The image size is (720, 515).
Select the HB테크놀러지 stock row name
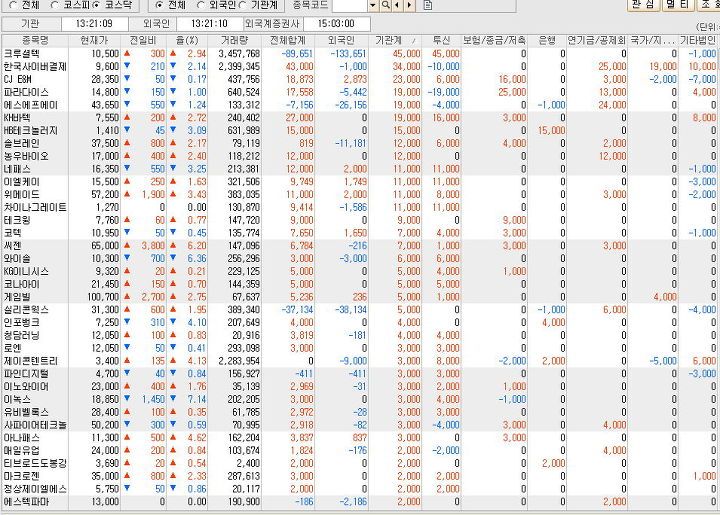click(x=30, y=131)
